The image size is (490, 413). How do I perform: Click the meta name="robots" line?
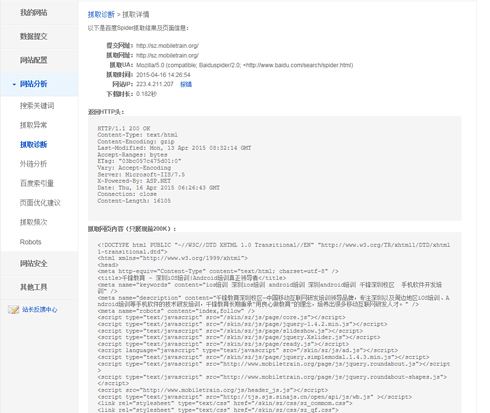pos(176,311)
